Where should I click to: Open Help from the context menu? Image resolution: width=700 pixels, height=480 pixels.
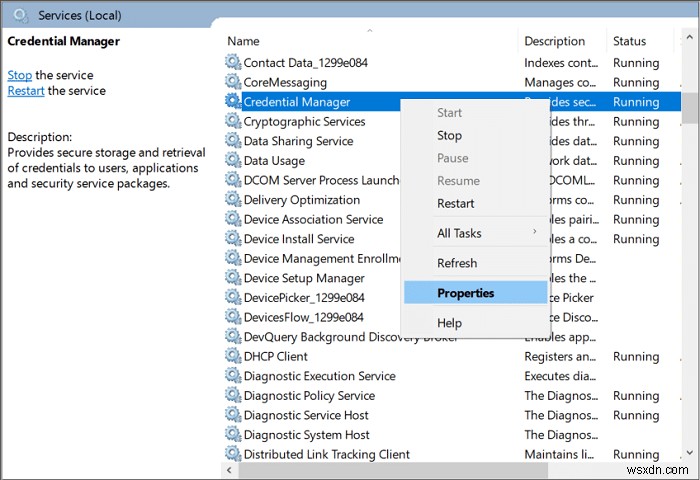449,323
